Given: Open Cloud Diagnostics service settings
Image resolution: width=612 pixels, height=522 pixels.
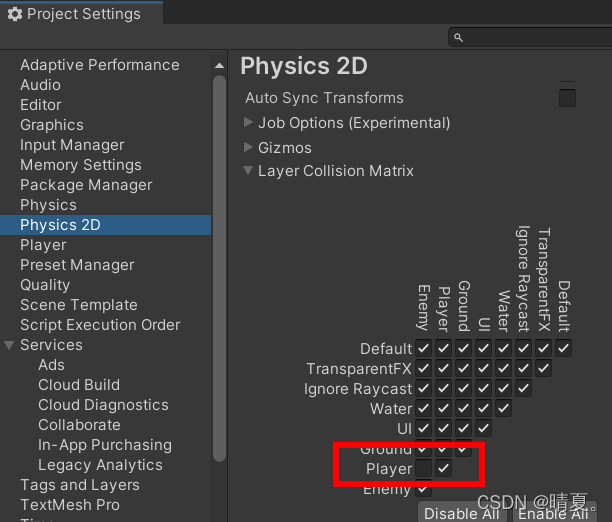Looking at the screenshot, I should point(103,405).
